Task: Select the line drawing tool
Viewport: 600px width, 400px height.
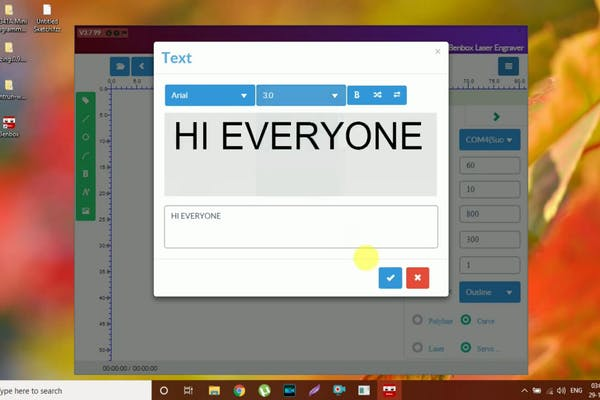Action: point(86,119)
